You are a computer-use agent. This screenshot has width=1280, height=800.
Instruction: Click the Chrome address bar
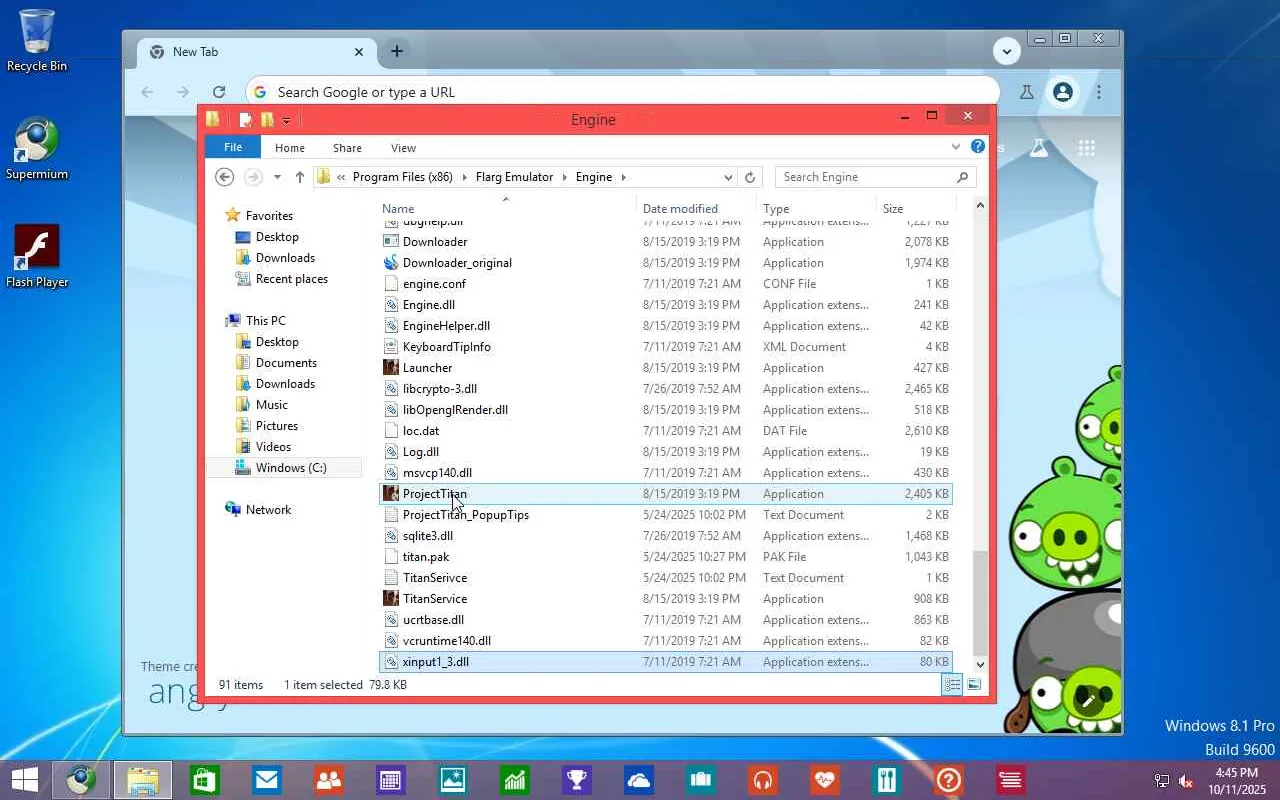click(622, 92)
